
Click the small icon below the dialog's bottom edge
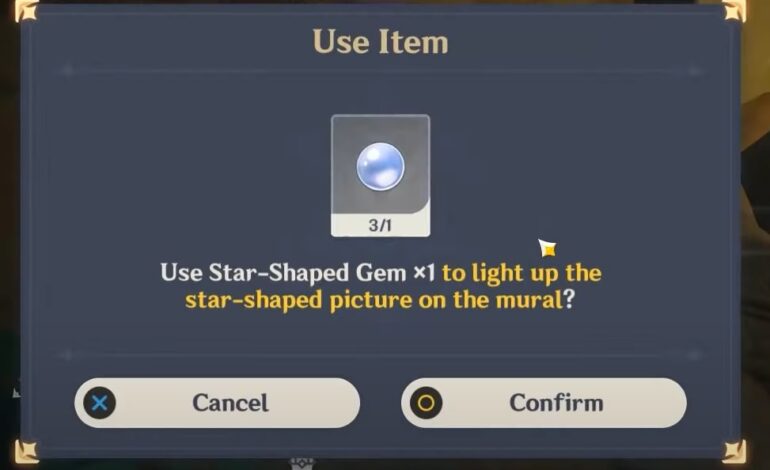tap(302, 464)
